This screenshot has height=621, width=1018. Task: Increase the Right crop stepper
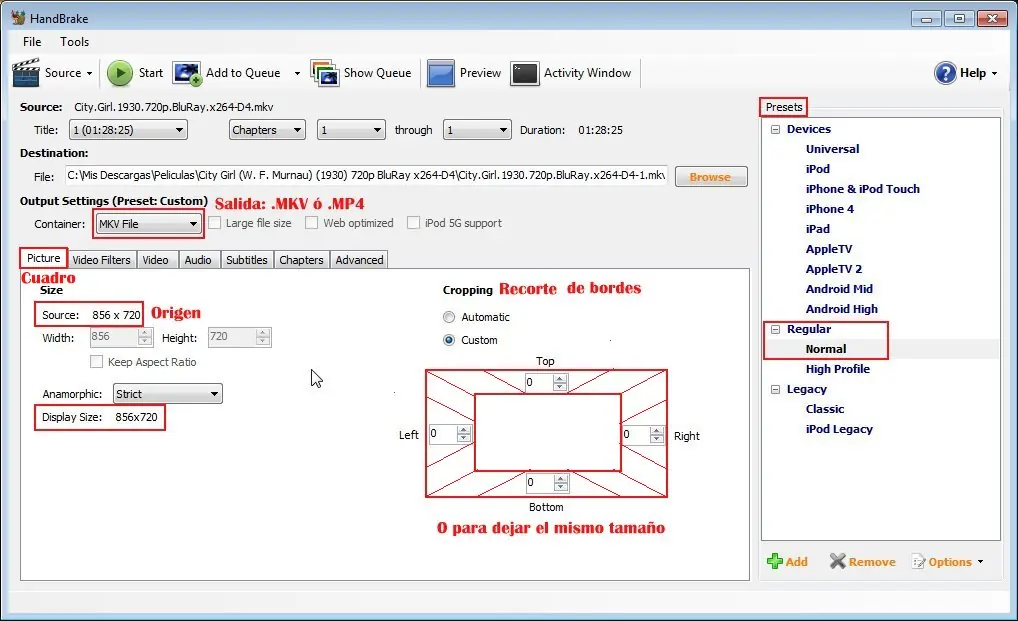pyautogui.click(x=657, y=431)
